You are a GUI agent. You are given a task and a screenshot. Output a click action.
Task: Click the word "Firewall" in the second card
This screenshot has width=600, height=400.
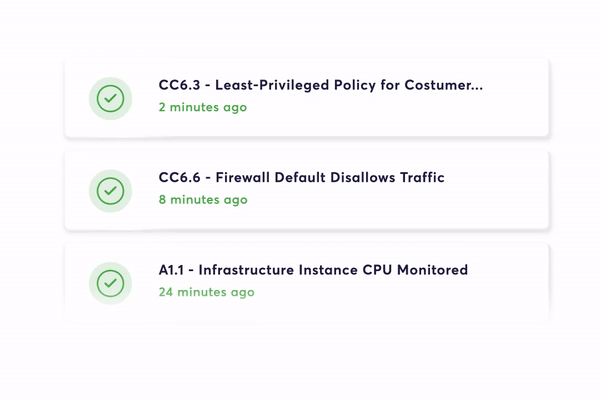245,178
